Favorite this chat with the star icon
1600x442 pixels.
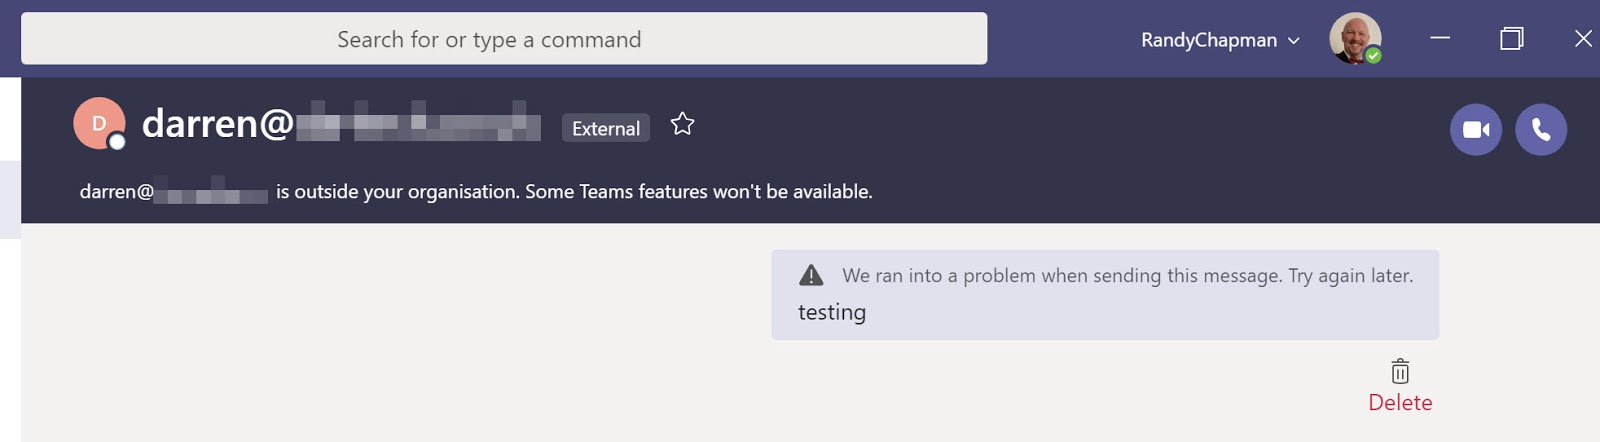click(x=682, y=124)
